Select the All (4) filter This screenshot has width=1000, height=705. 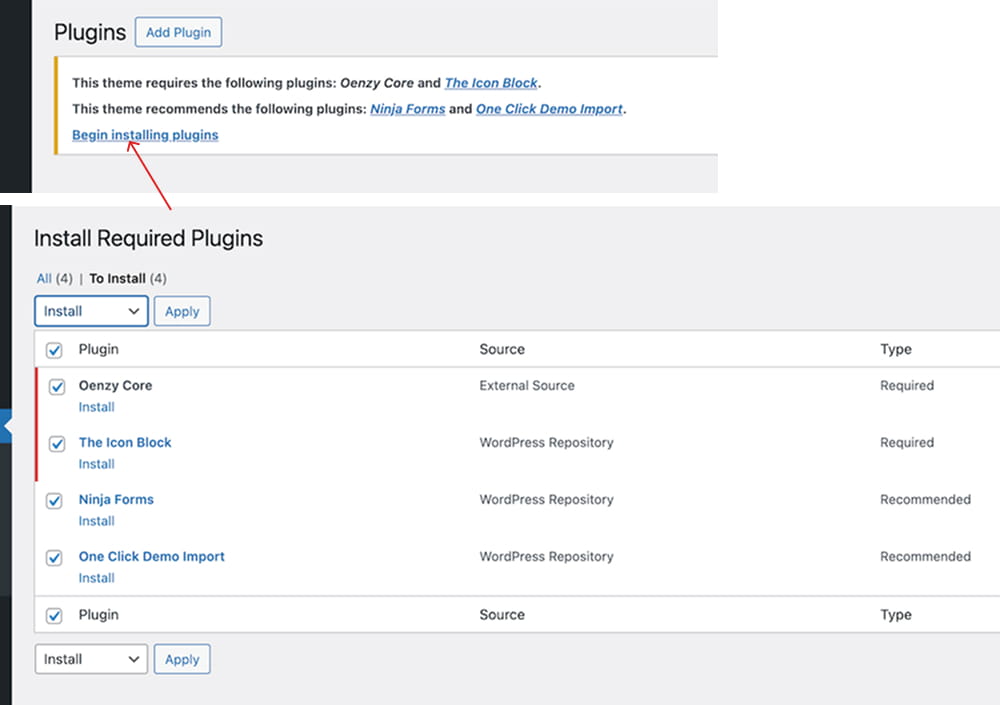click(x=45, y=278)
